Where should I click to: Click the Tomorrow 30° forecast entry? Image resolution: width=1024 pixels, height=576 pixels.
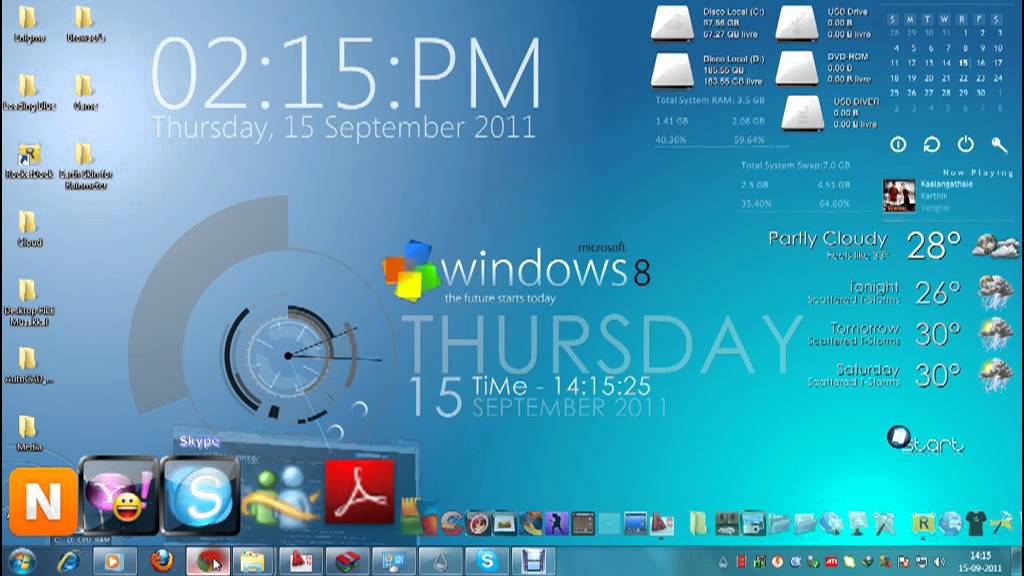tap(912, 334)
